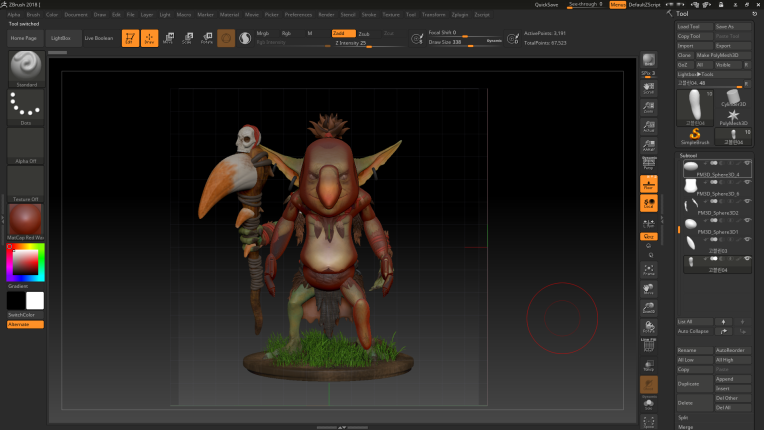
Task: Hide the PM3D_Sphere3D_4 subtool with eye icon
Action: click(x=747, y=163)
